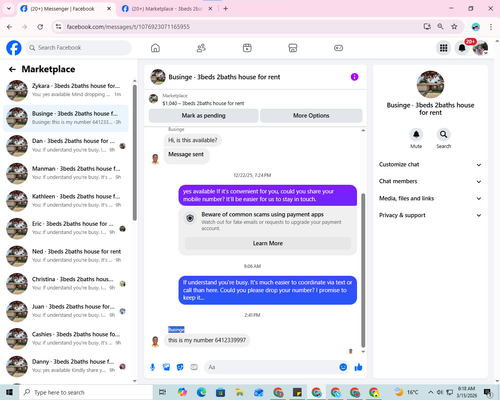Click message 'this is my number 6412339997'
Screen dimensions: 500x400
tap(207, 340)
